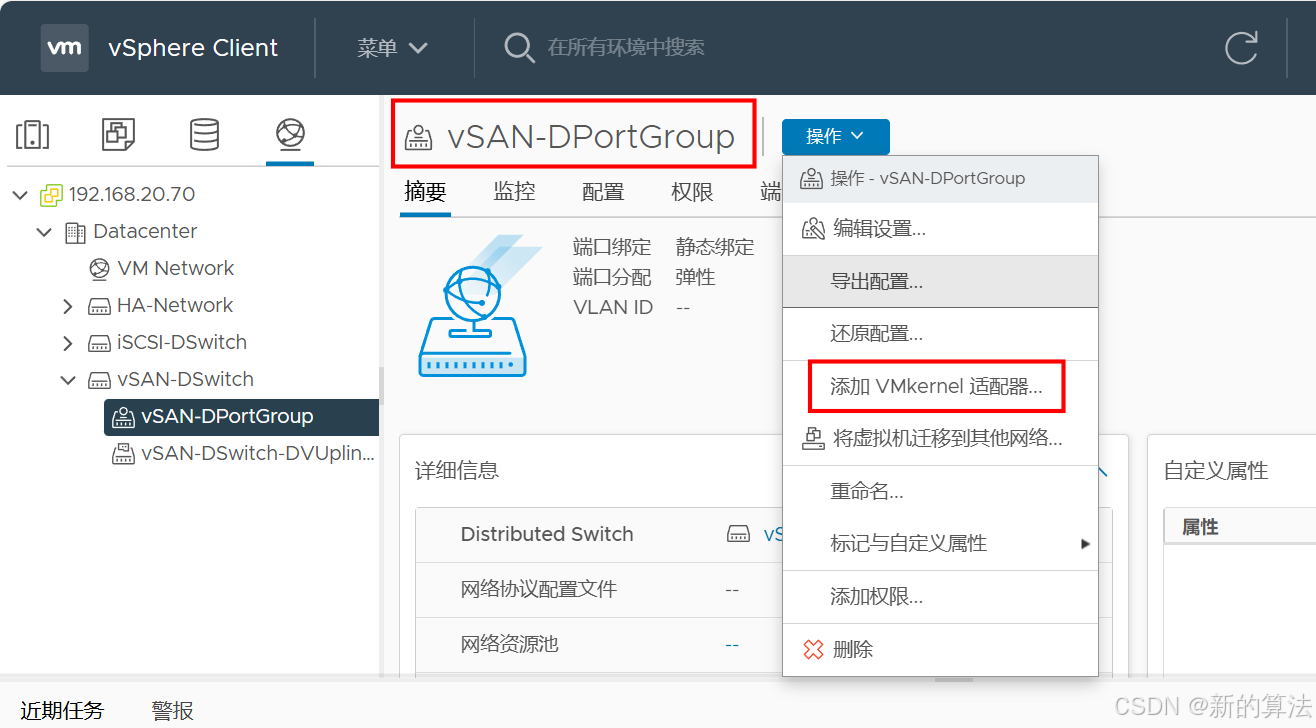Click the 网络资源池 row label
This screenshot has width=1316, height=728.
[x=509, y=644]
